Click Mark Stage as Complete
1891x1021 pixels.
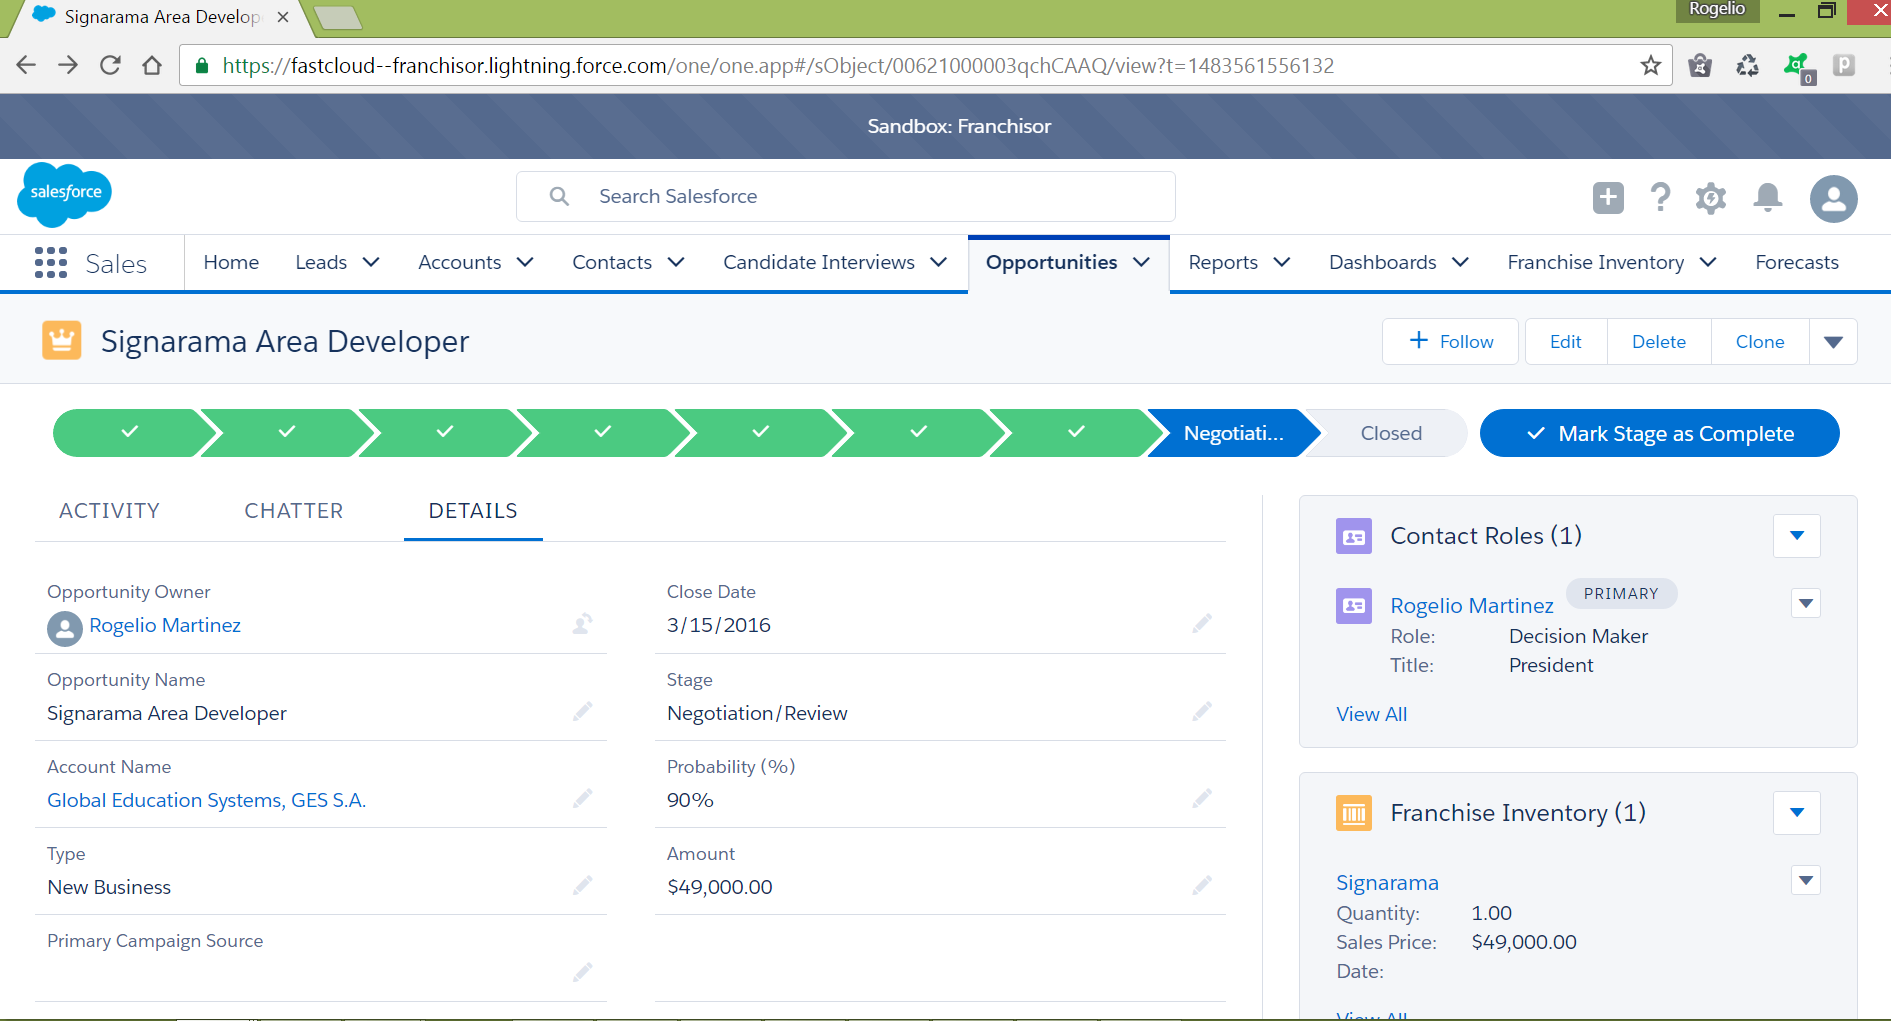pyautogui.click(x=1659, y=433)
